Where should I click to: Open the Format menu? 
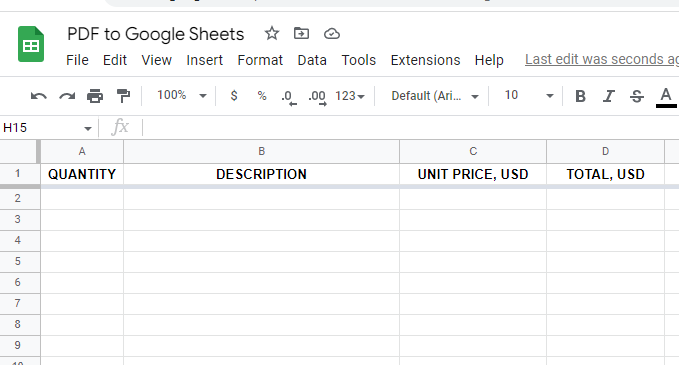[260, 60]
